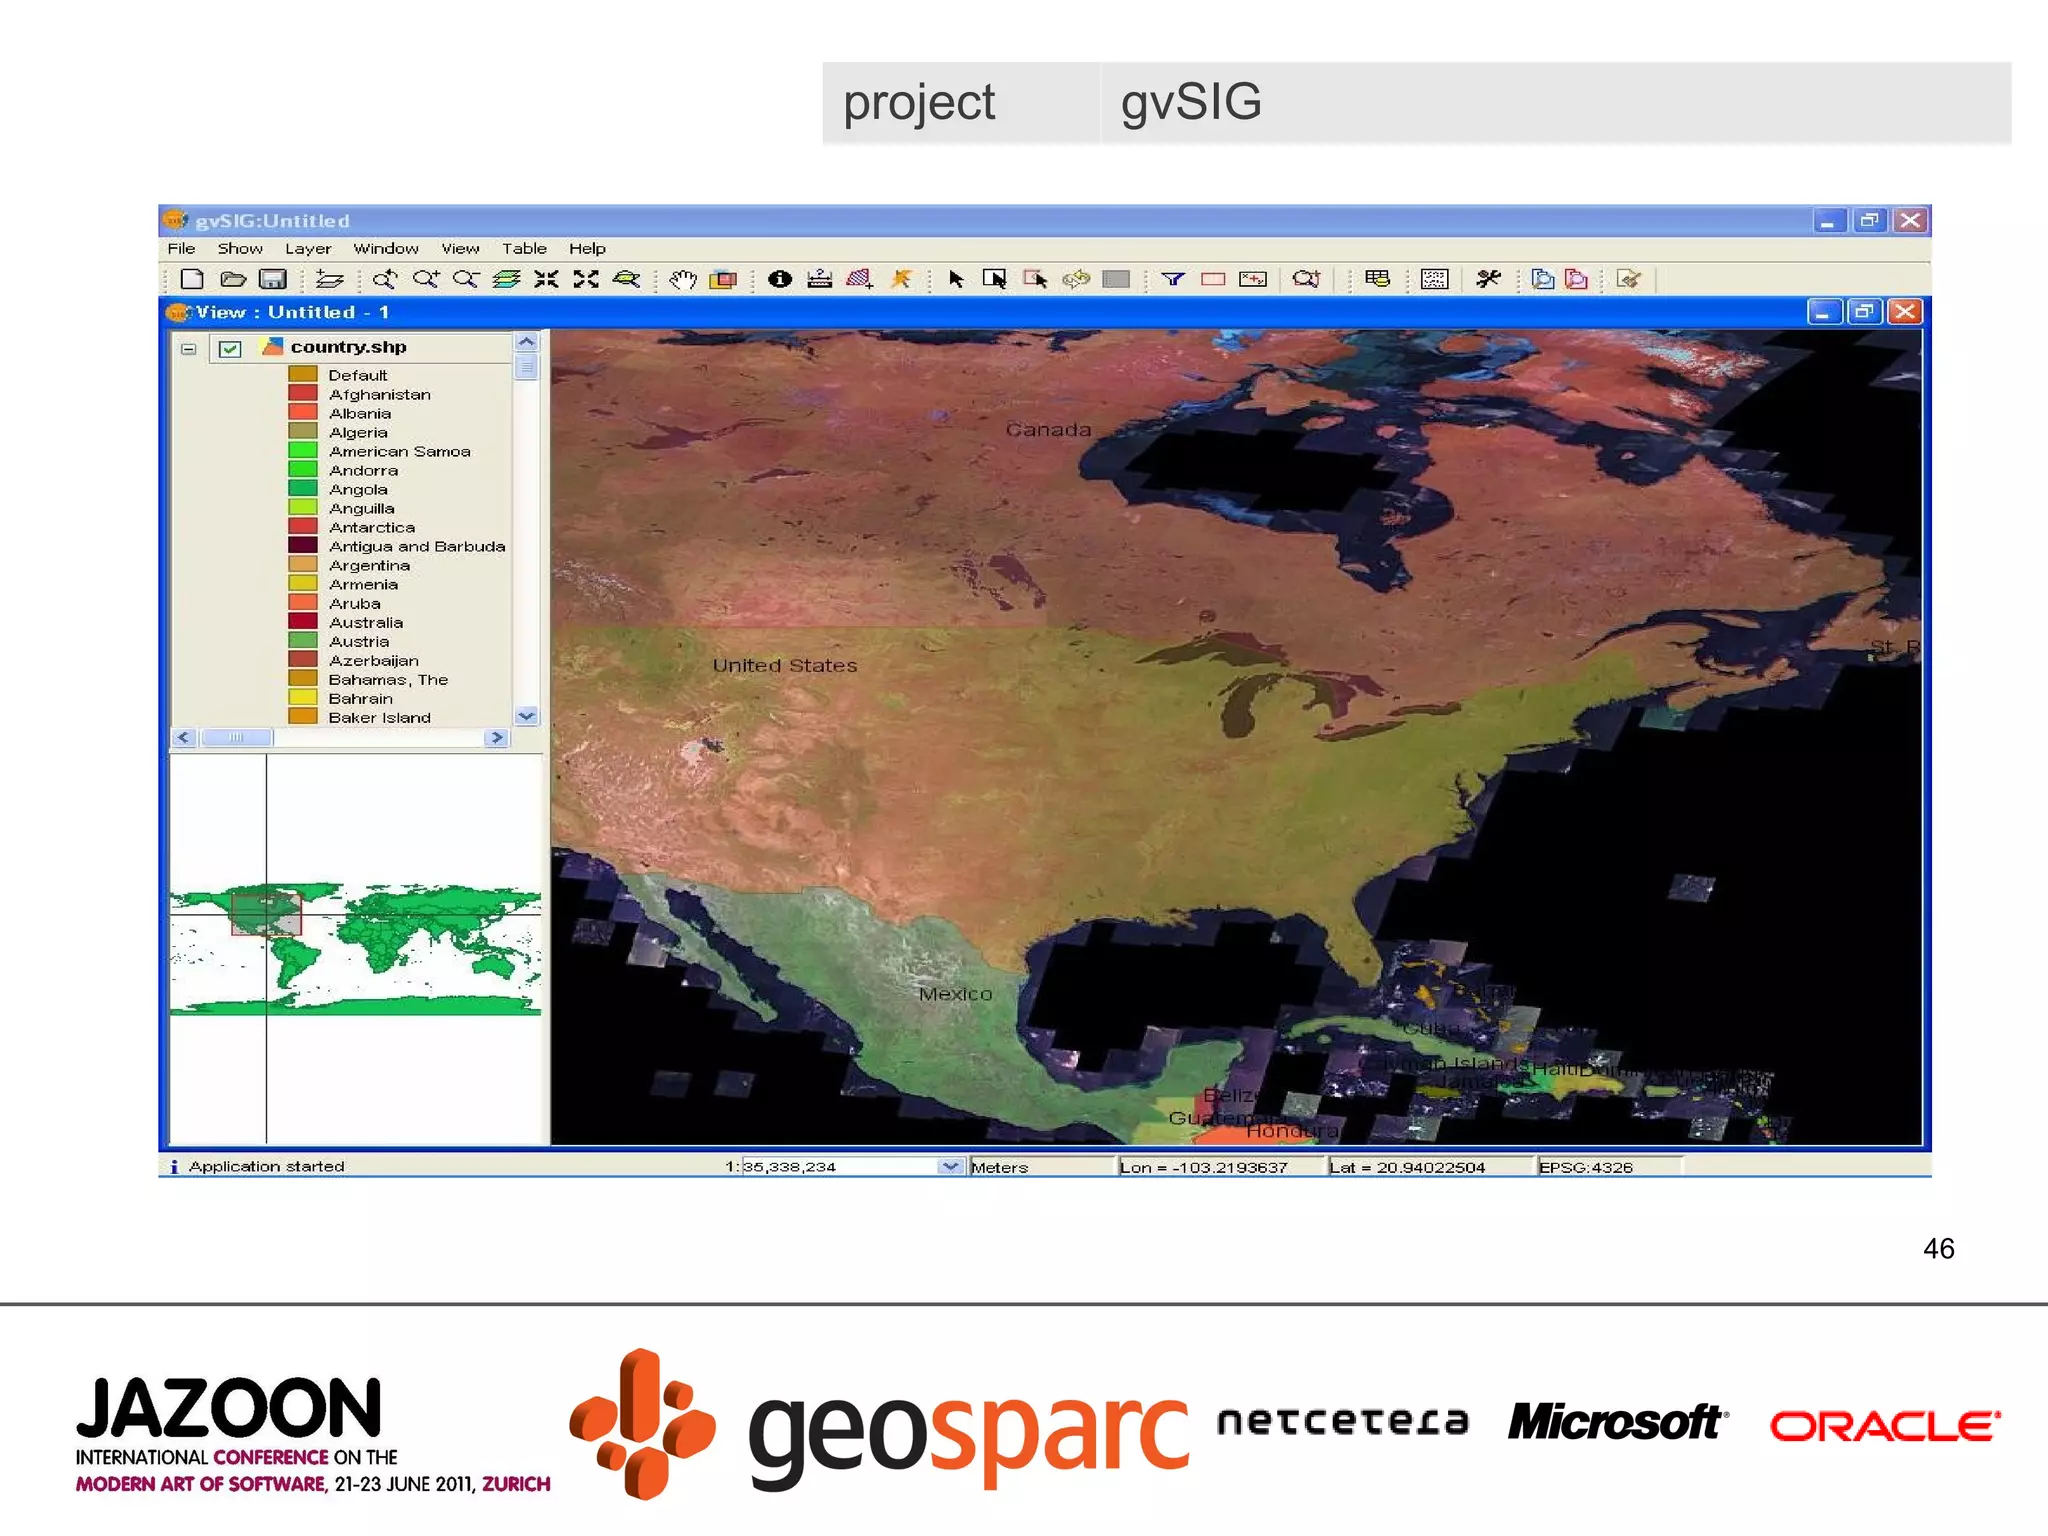Open the Table menu
Image resolution: width=2048 pixels, height=1536 pixels.
tap(524, 248)
